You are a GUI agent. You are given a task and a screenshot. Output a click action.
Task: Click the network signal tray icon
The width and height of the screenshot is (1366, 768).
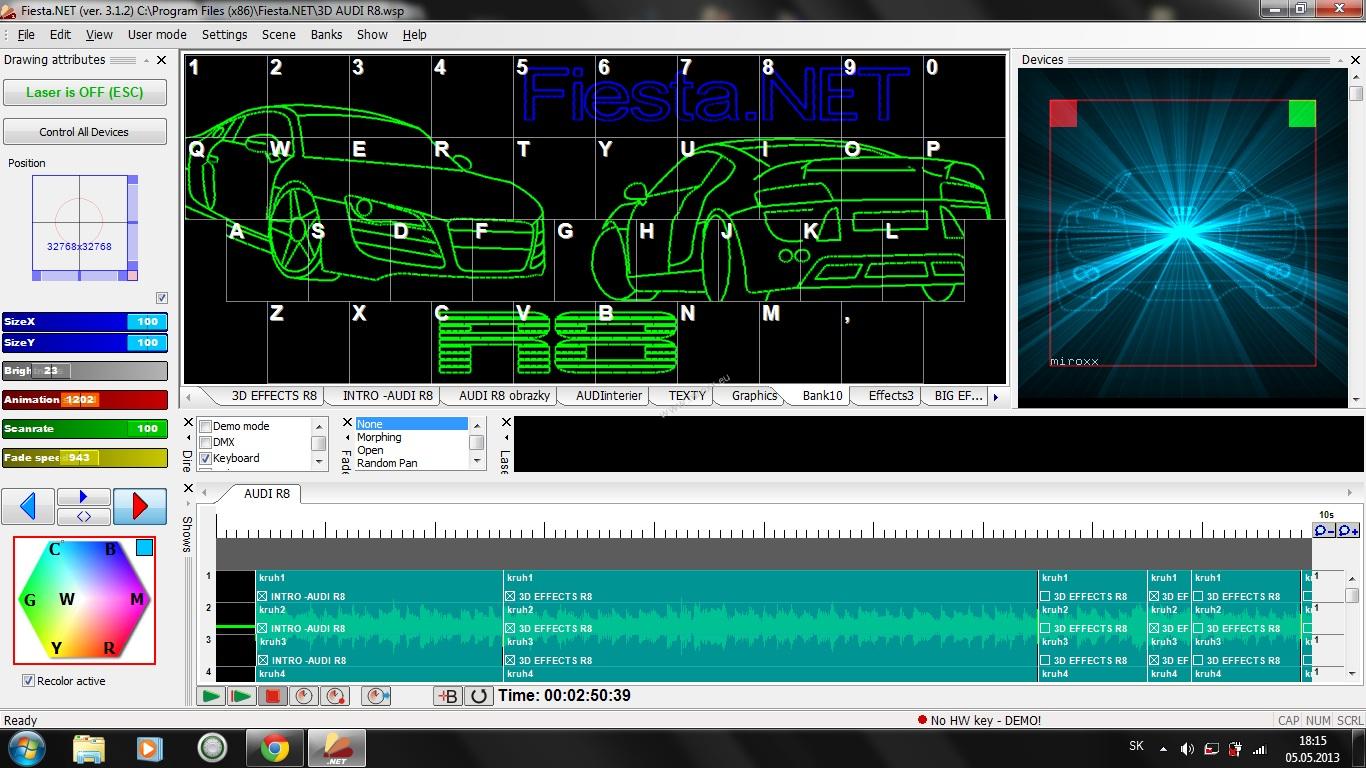pos(1261,749)
